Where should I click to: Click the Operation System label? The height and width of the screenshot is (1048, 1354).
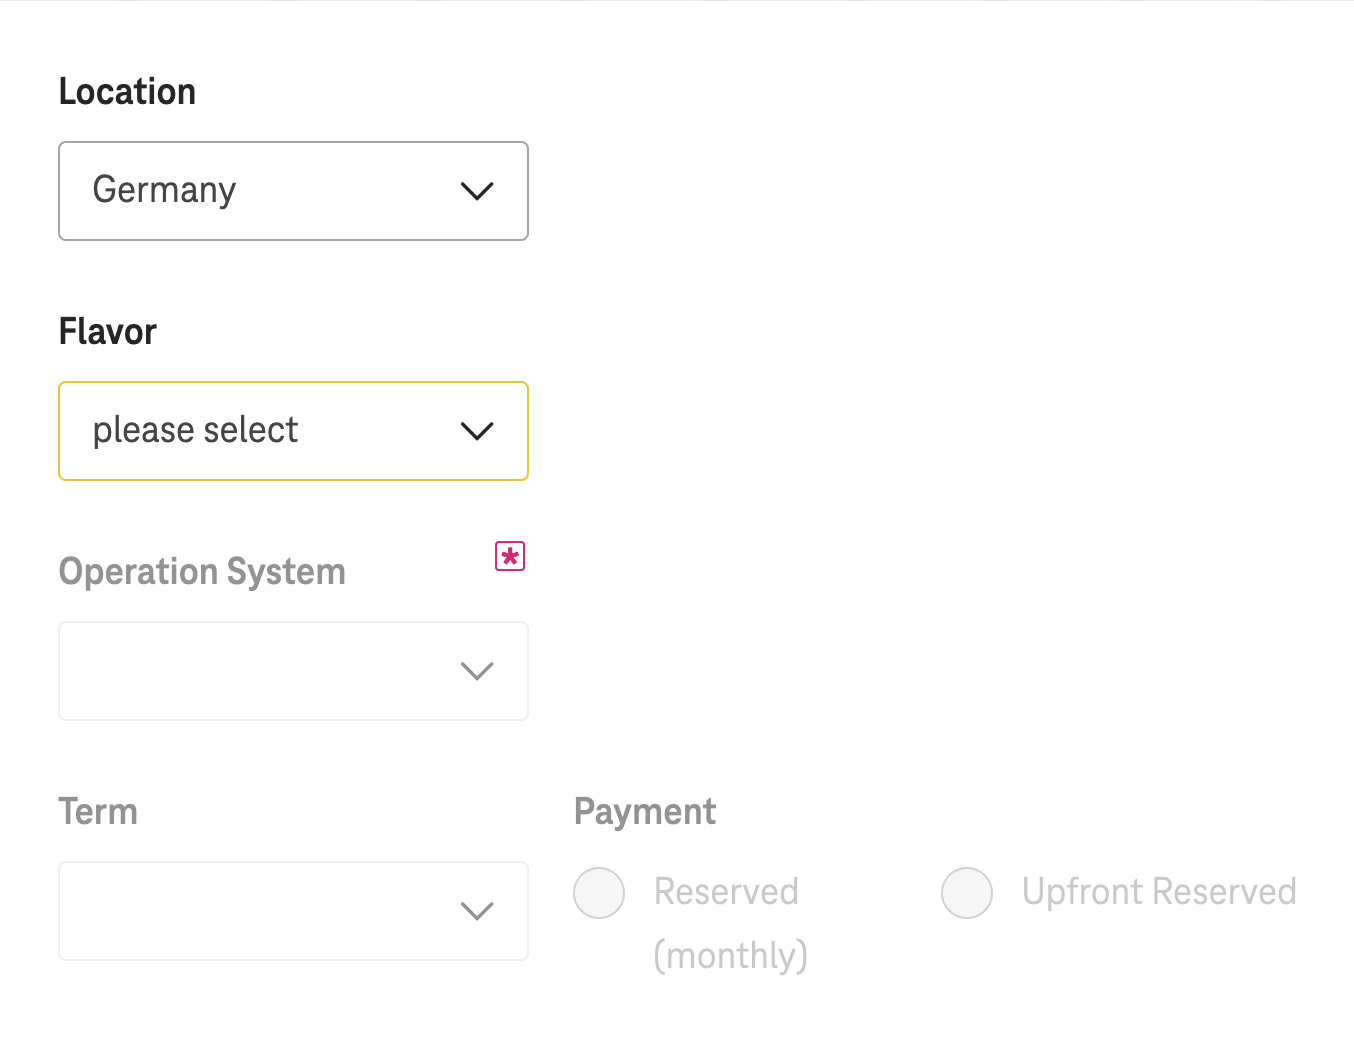click(x=202, y=572)
